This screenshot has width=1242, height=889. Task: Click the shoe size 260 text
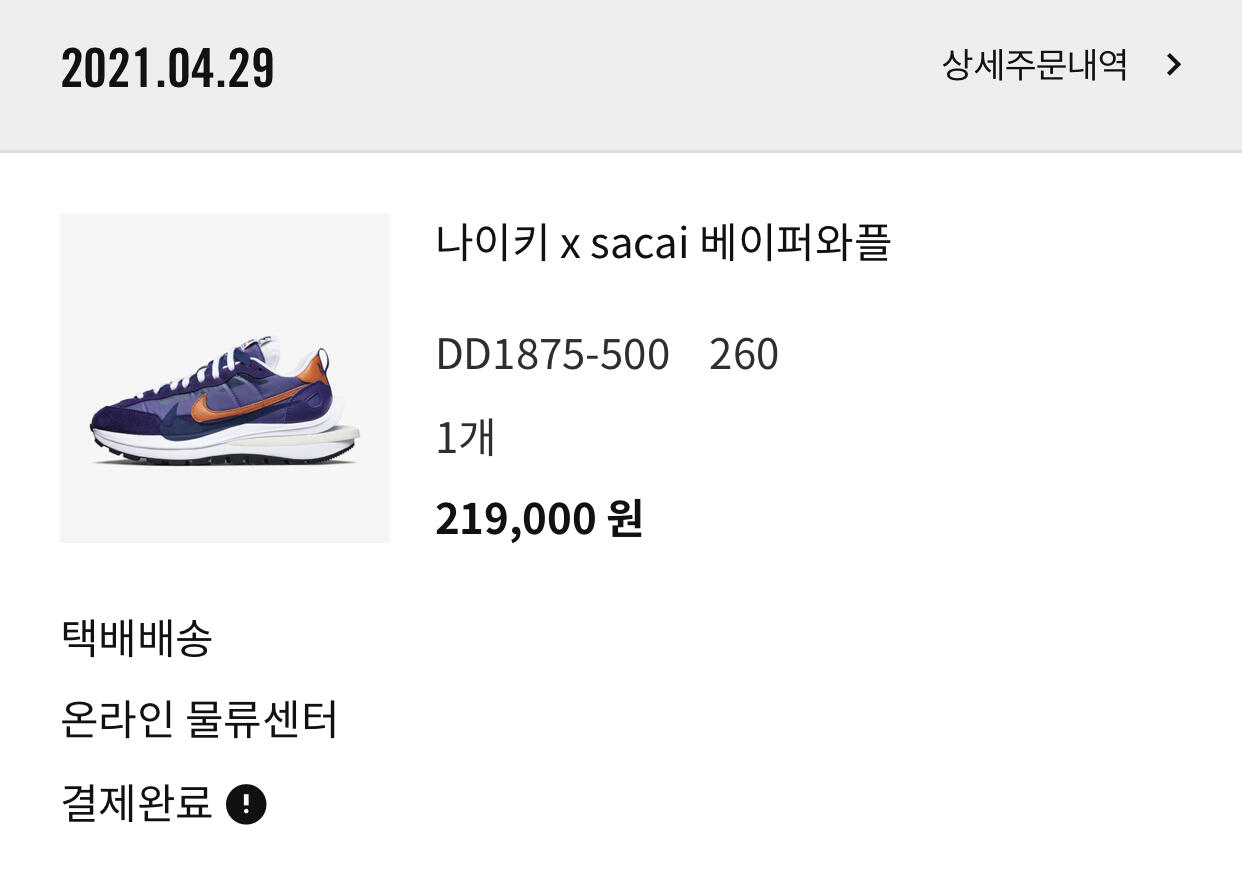click(x=743, y=355)
